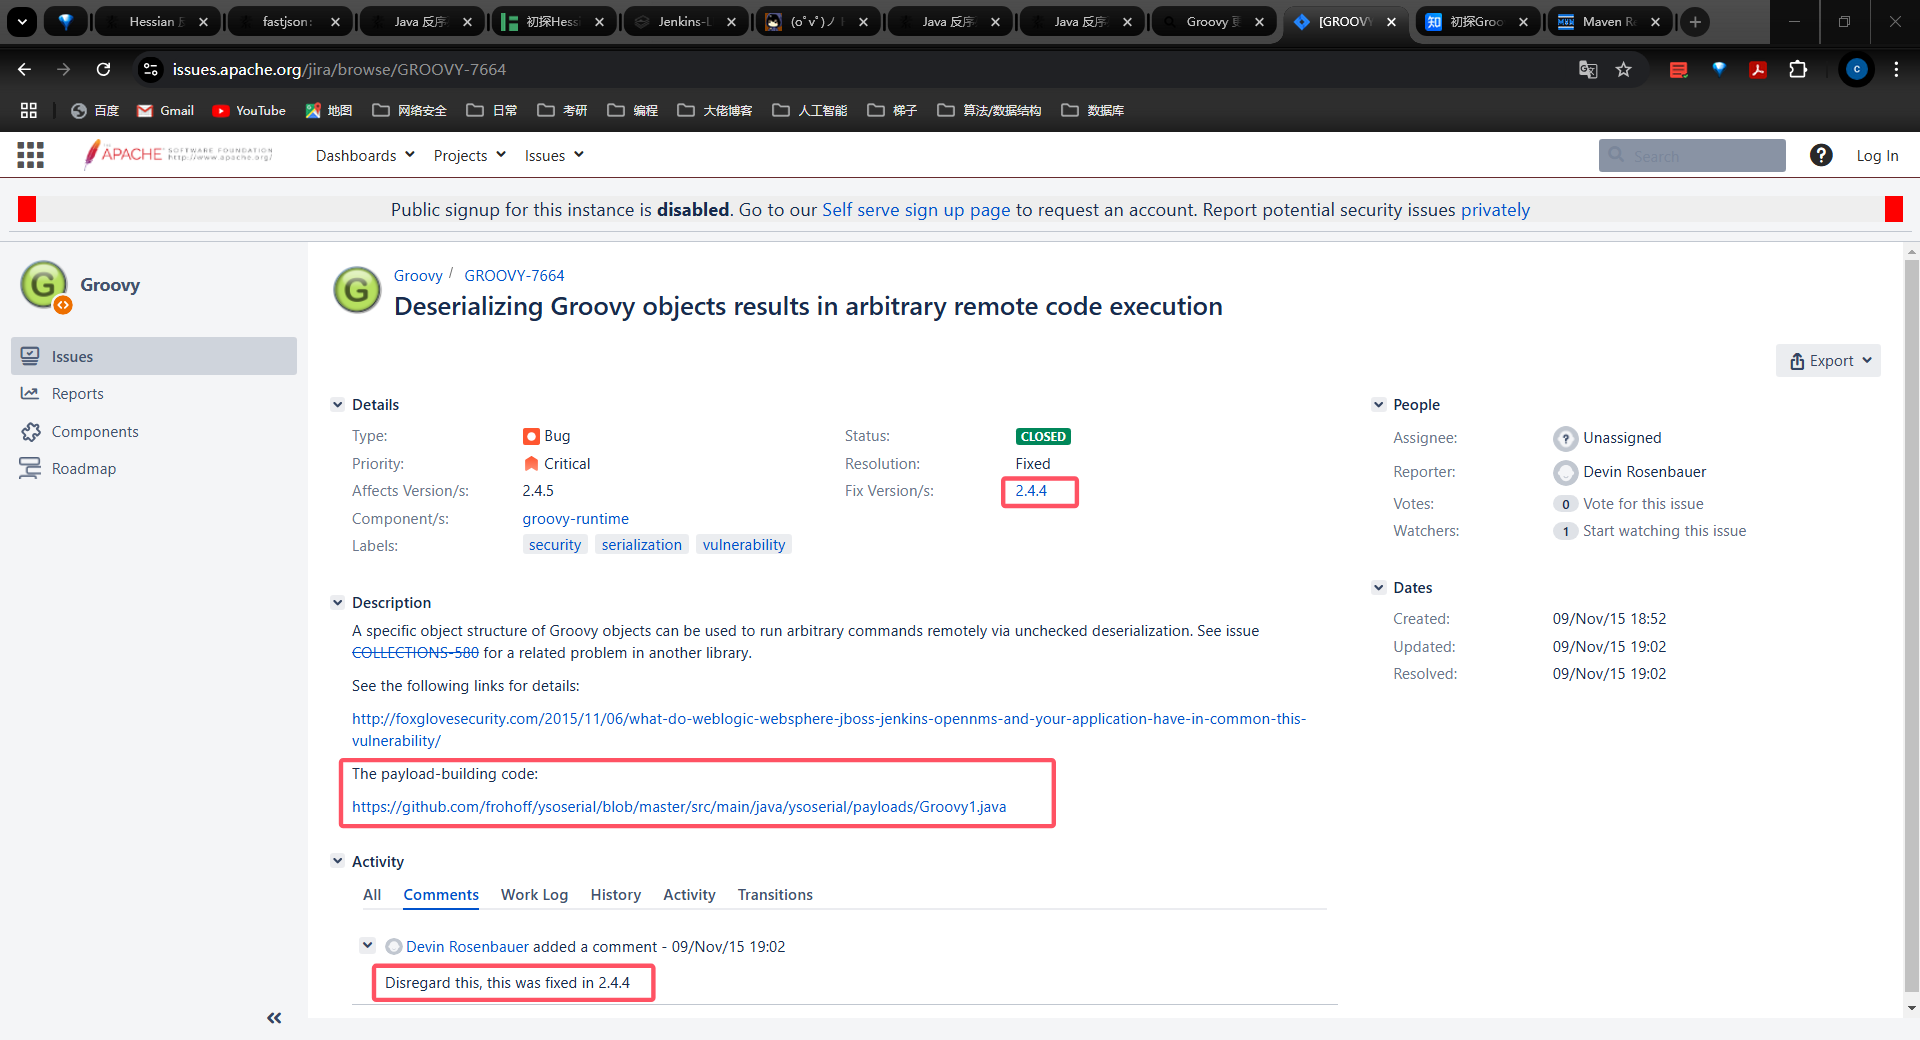Click the PDF extension icon in toolbar
Viewport: 1920px width, 1040px height.
tap(1758, 69)
